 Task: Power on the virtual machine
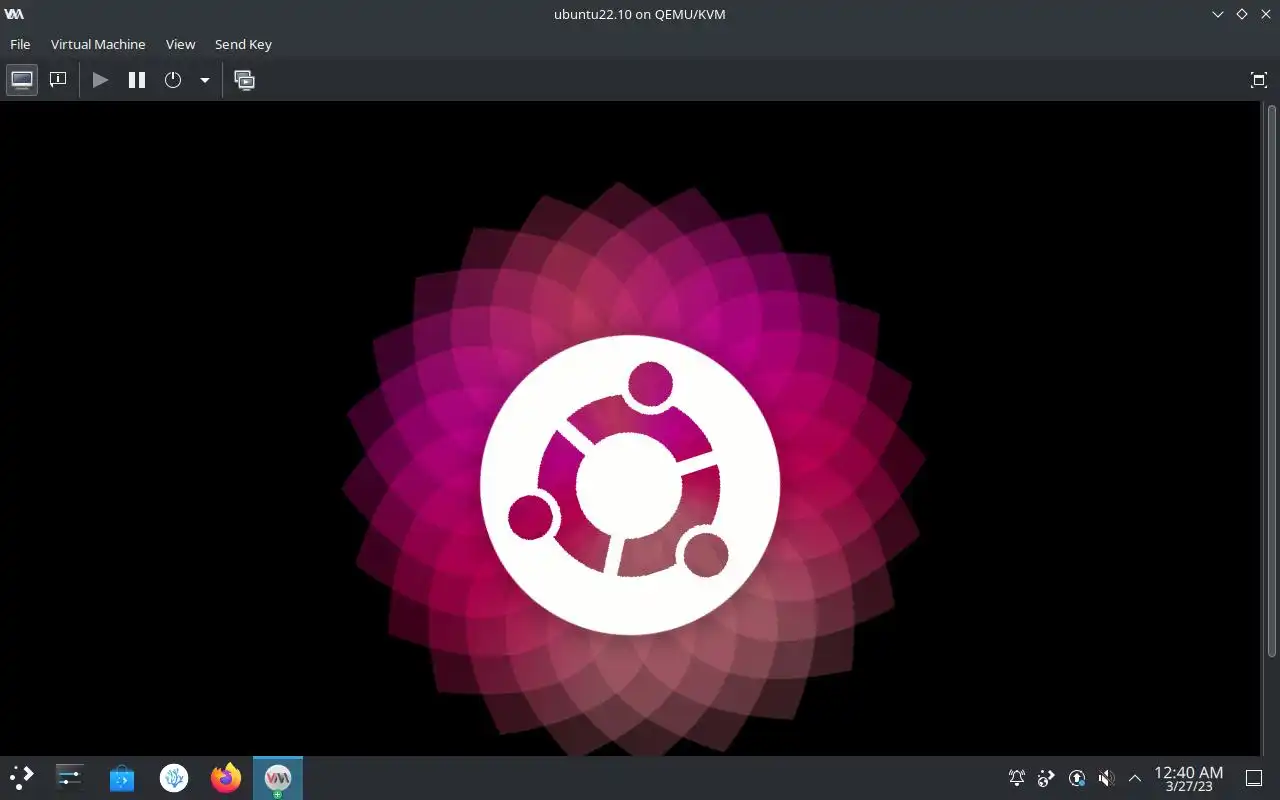pyautogui.click(x=100, y=80)
